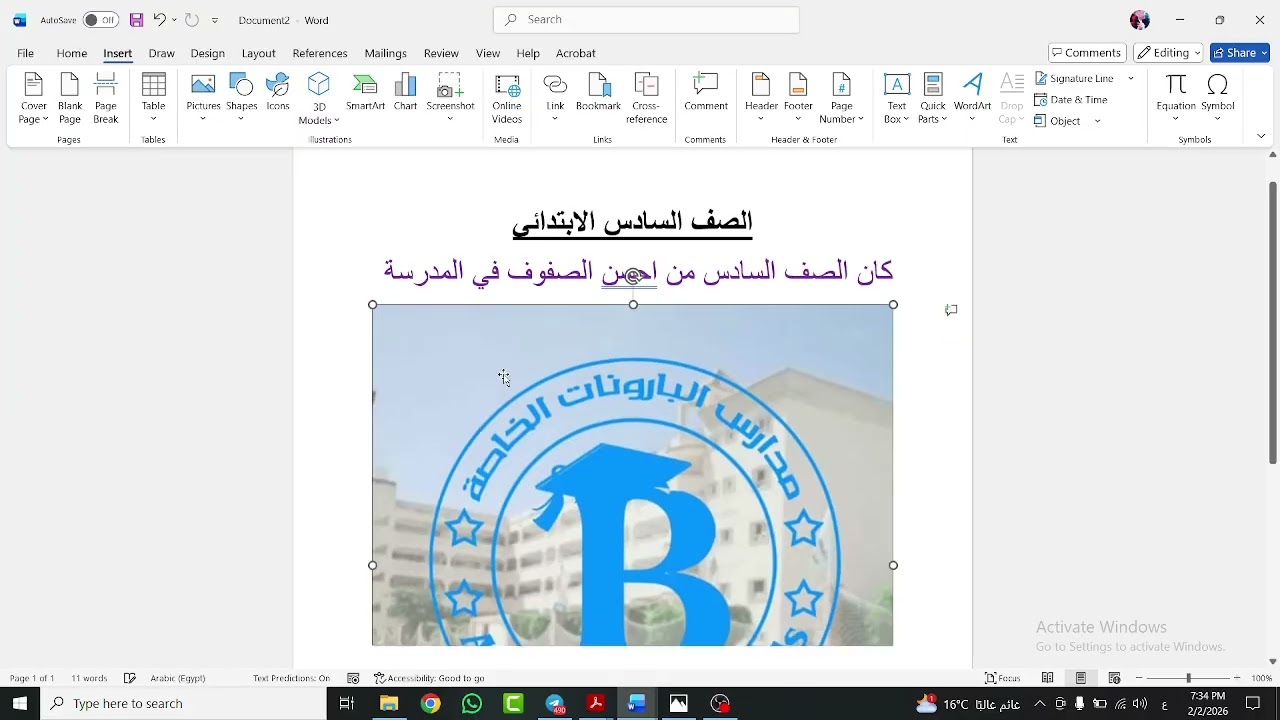Insert a Text Box
The width and height of the screenshot is (1280, 720).
(x=897, y=98)
